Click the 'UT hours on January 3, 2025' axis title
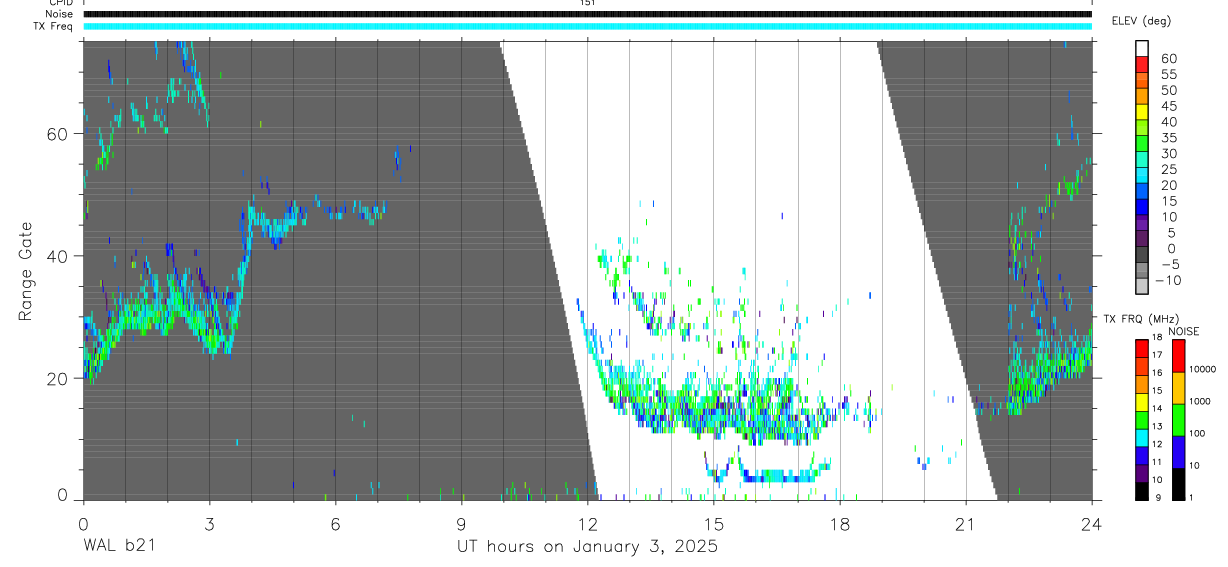1228x567 pixels. (587, 547)
